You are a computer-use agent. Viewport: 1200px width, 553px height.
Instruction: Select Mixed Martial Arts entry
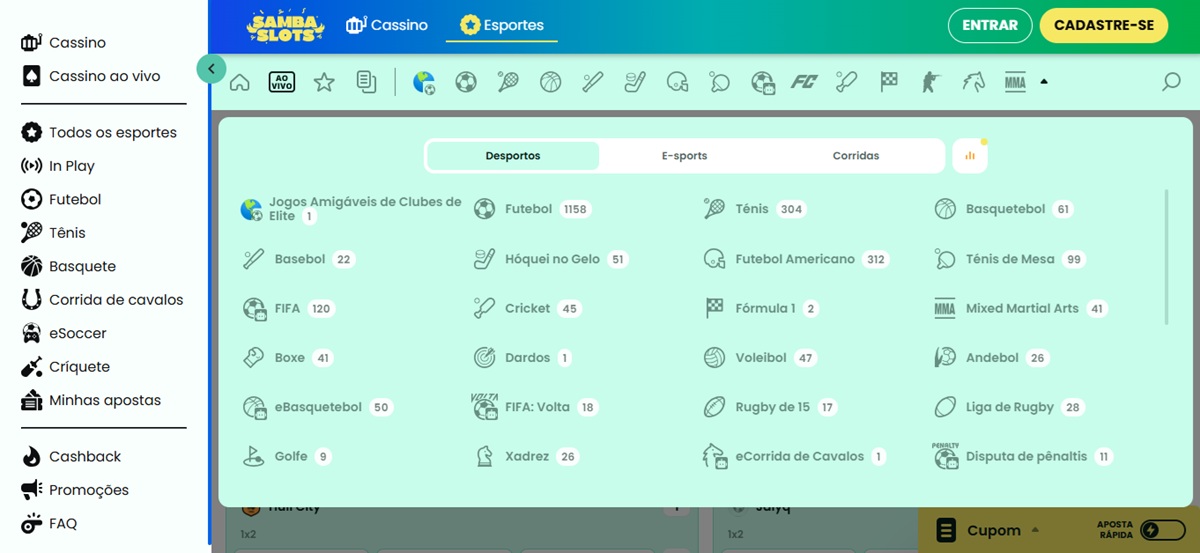(x=1021, y=308)
